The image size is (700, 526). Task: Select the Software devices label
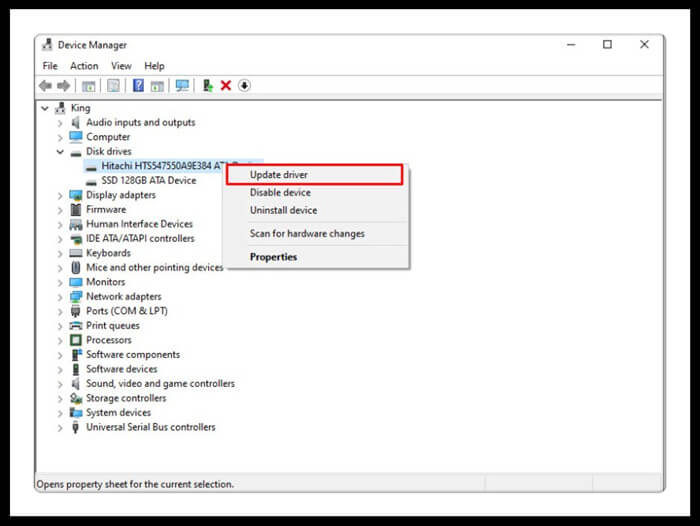pos(121,369)
